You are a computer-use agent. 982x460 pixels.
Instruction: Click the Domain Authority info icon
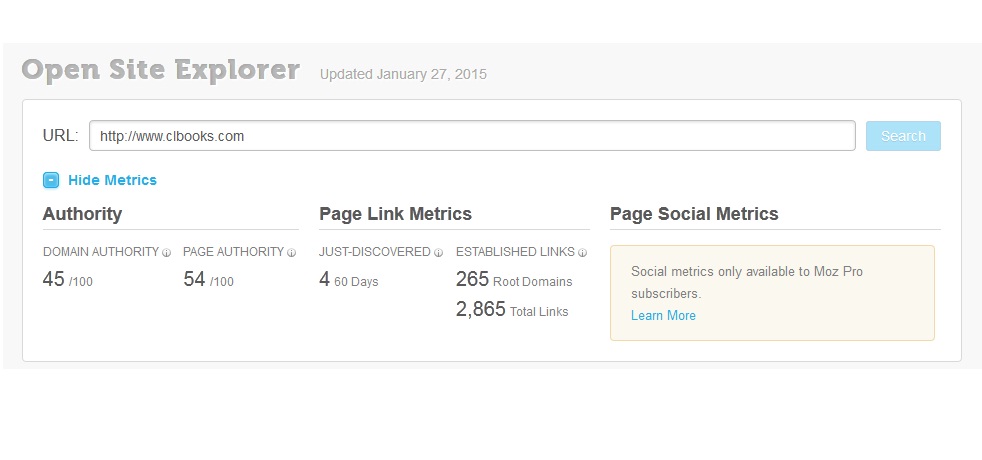[x=167, y=253]
